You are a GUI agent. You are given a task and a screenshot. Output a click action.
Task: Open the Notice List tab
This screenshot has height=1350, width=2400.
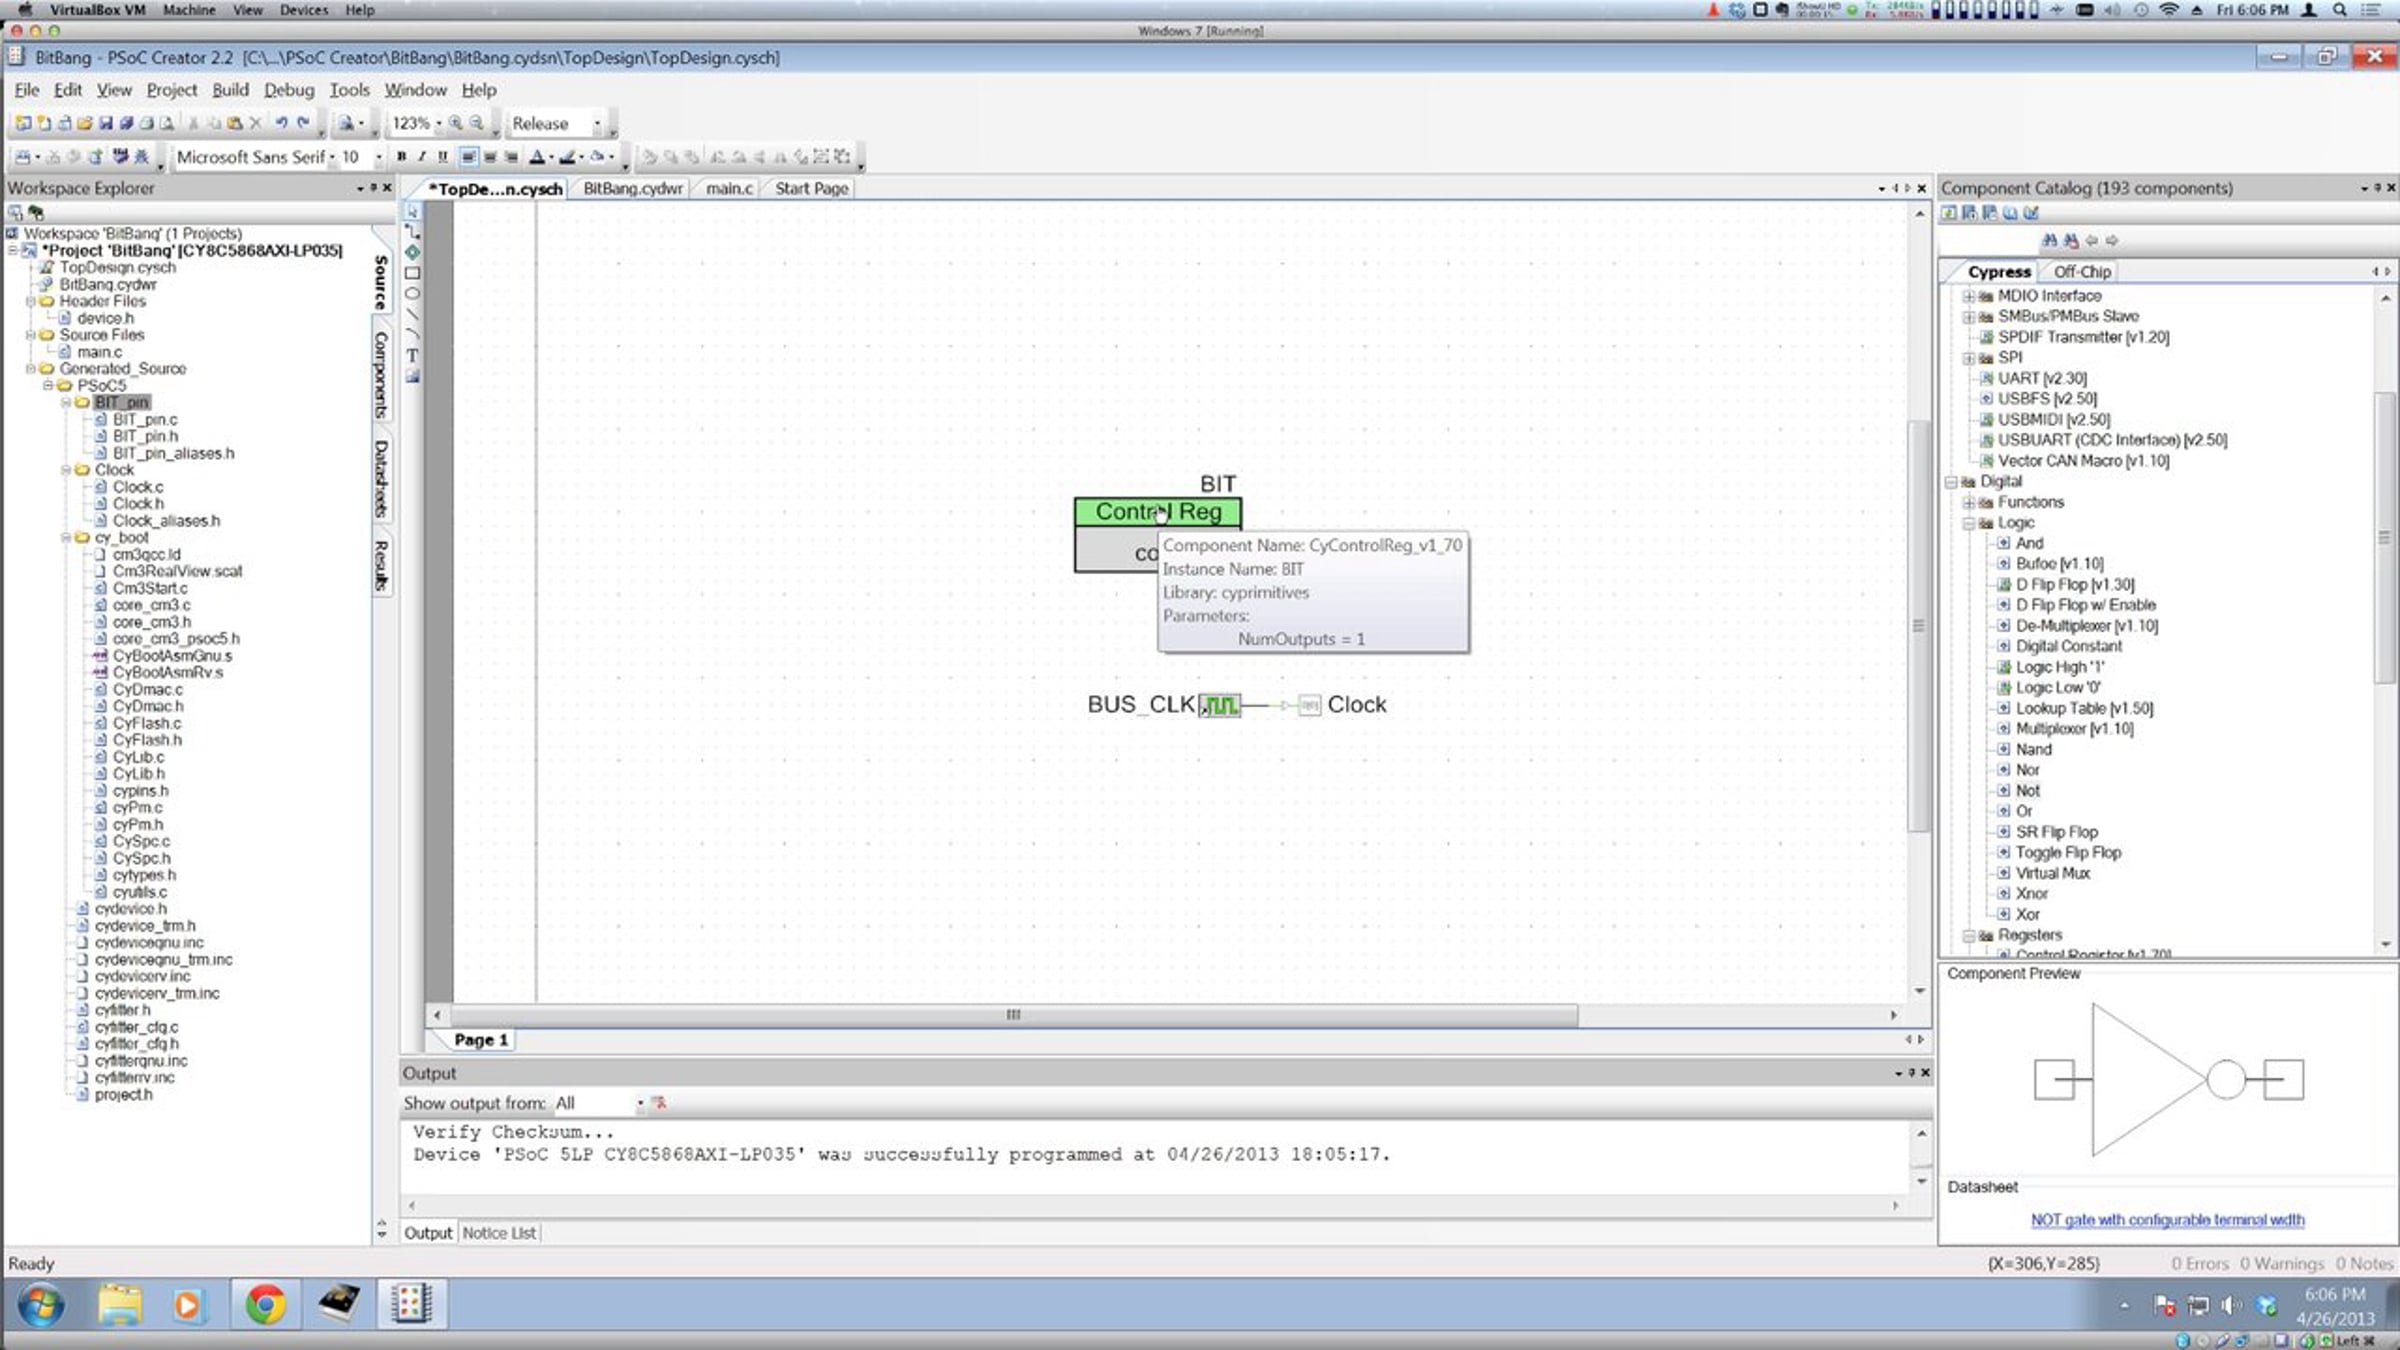pyautogui.click(x=499, y=1234)
